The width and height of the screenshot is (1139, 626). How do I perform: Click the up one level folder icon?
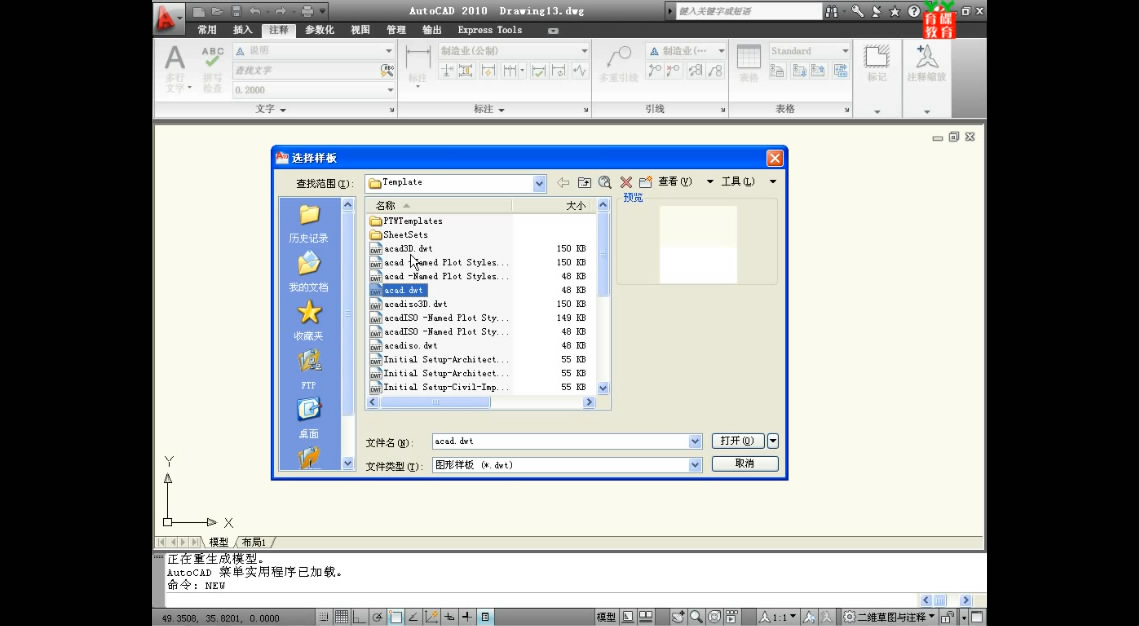click(x=584, y=182)
